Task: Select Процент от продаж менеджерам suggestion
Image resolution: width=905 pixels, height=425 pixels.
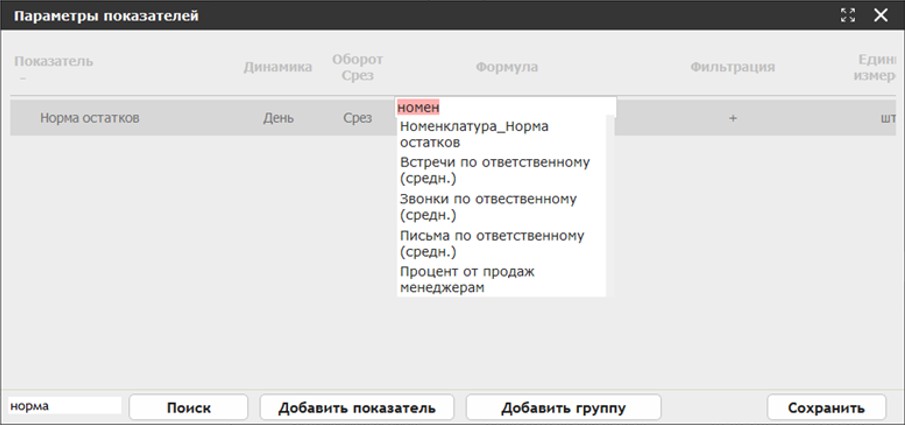Action: pyautogui.click(x=501, y=279)
